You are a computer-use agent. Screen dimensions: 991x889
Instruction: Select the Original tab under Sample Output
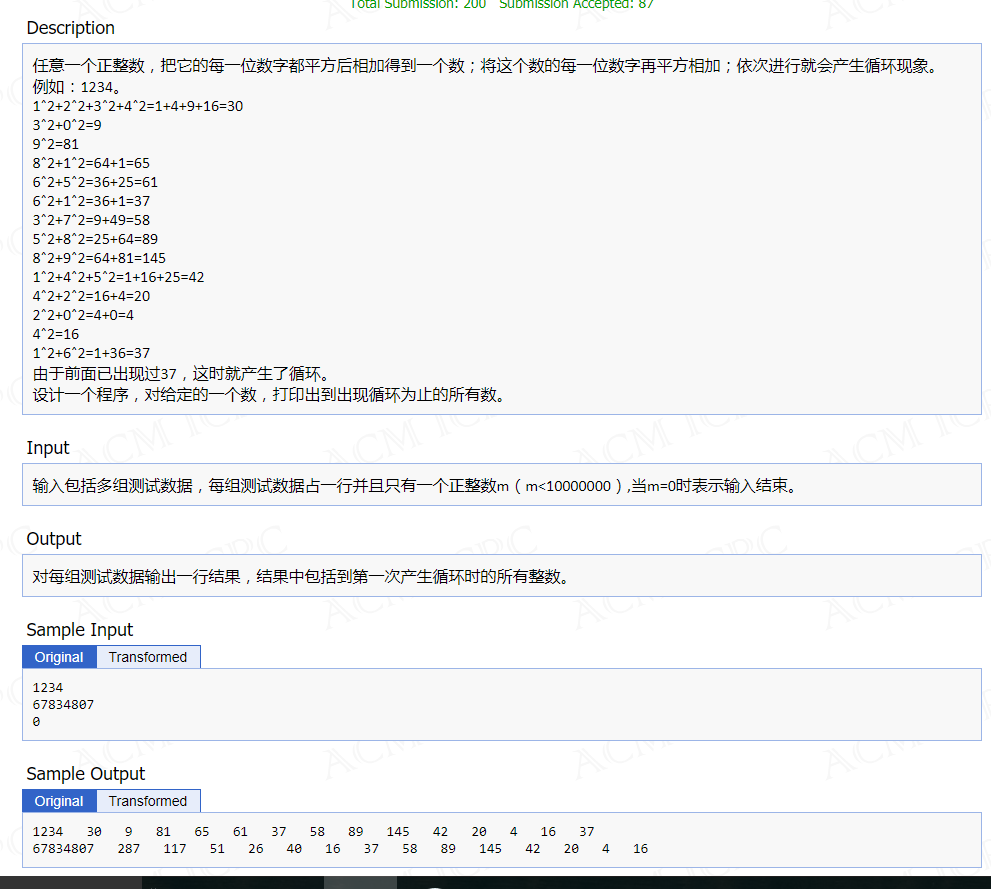(x=59, y=801)
